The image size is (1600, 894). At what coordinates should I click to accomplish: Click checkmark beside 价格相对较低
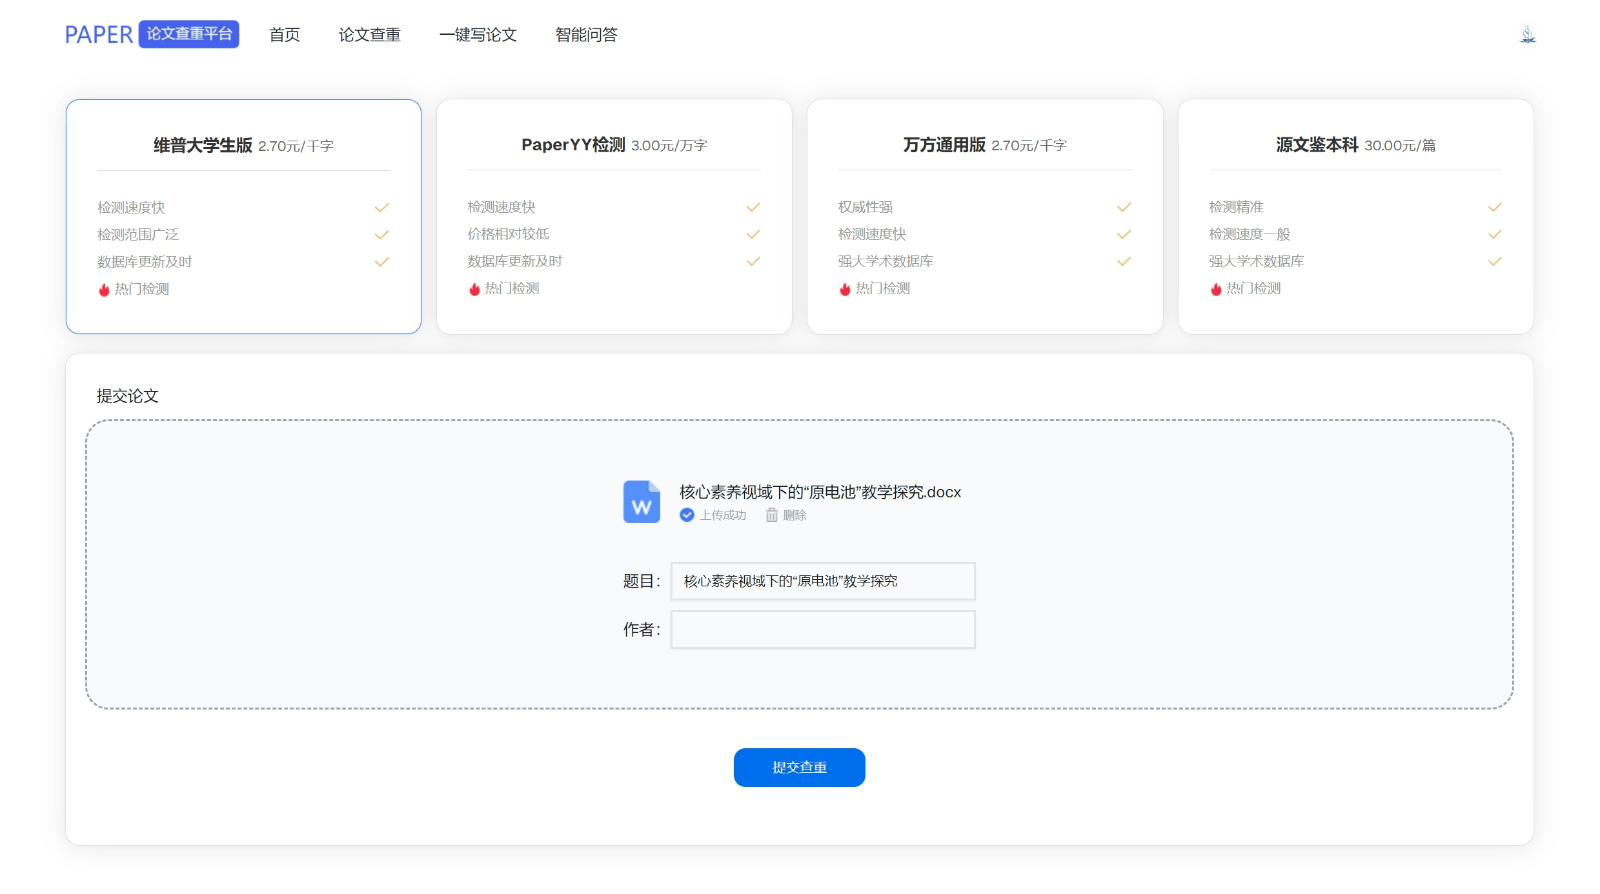coord(753,234)
